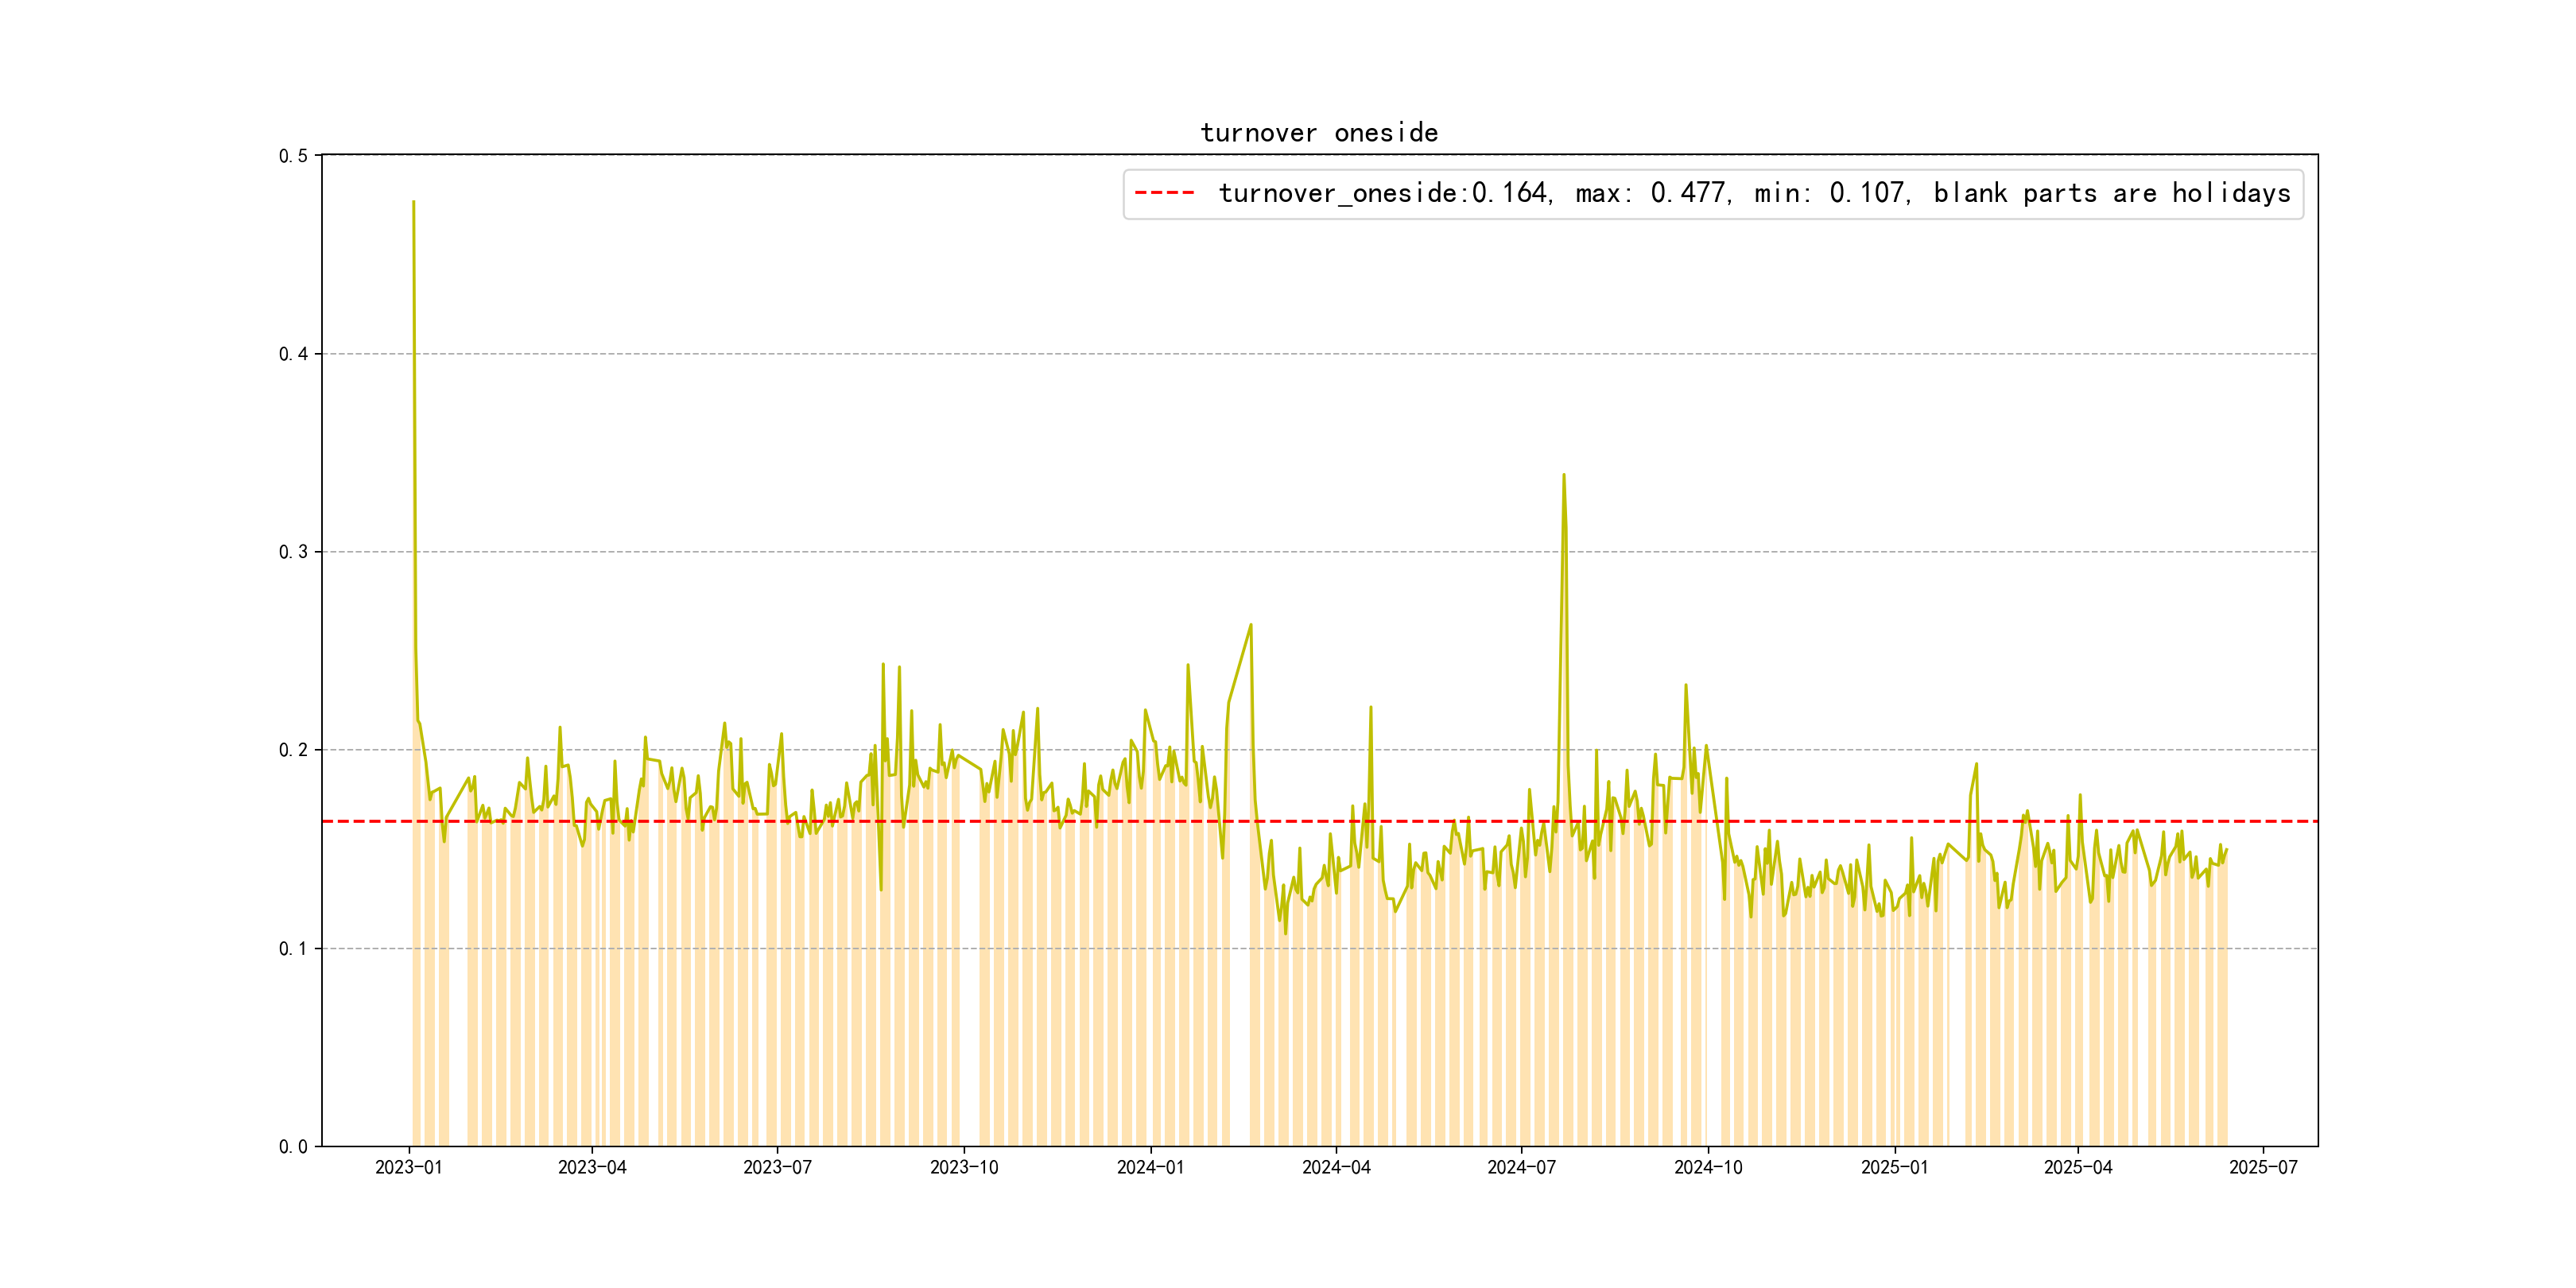Image resolution: width=2576 pixels, height=1288 pixels.
Task: Click the y-axis label 0.3
Action: coord(293,552)
